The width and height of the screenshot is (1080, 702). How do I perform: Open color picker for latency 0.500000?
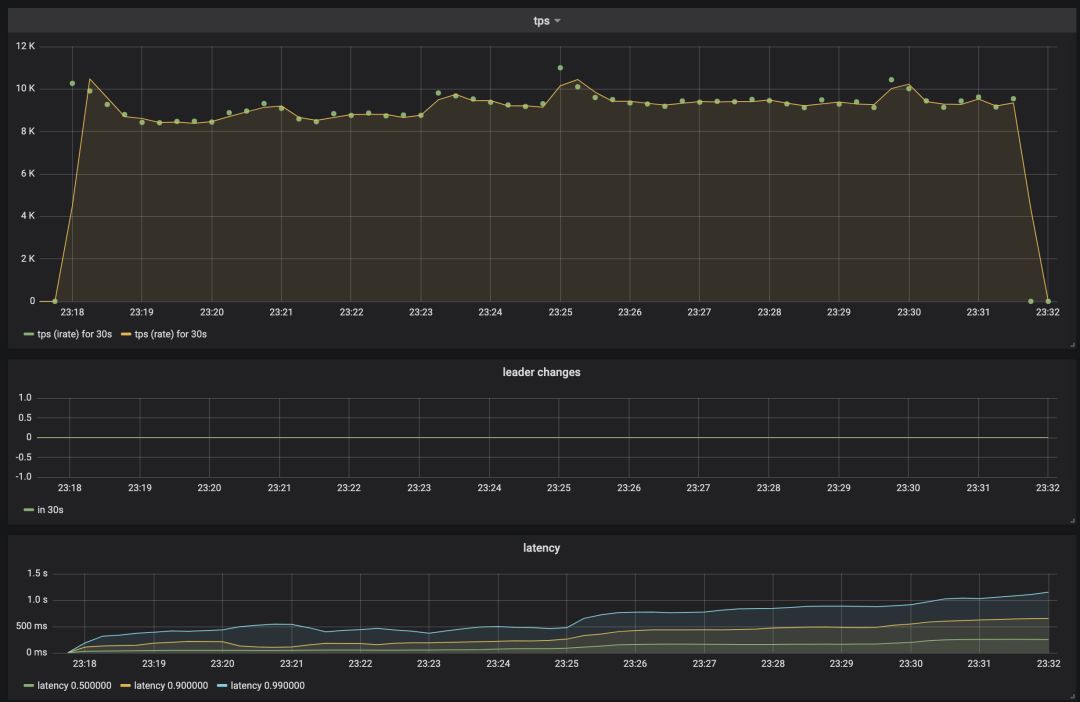pyautogui.click(x=29, y=686)
